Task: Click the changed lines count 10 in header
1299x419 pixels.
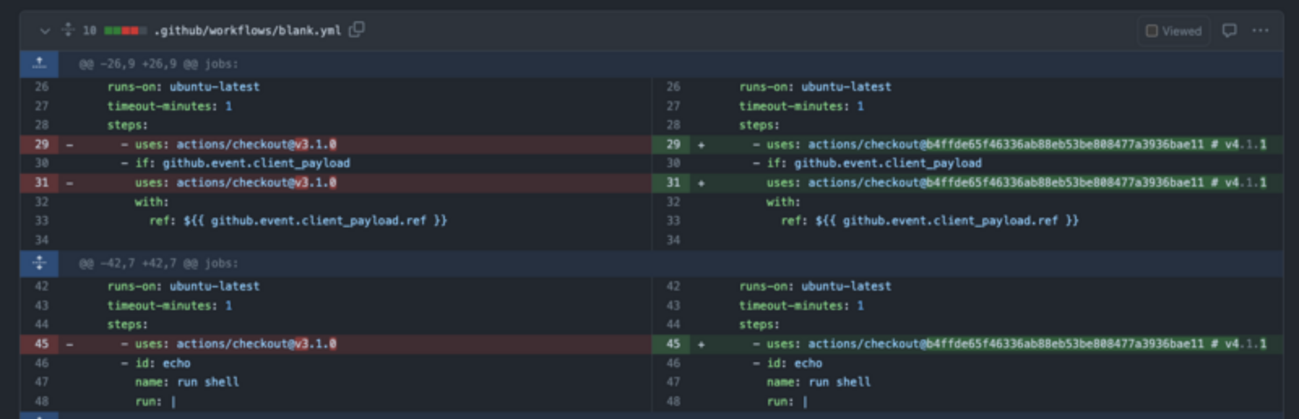Action: point(89,31)
